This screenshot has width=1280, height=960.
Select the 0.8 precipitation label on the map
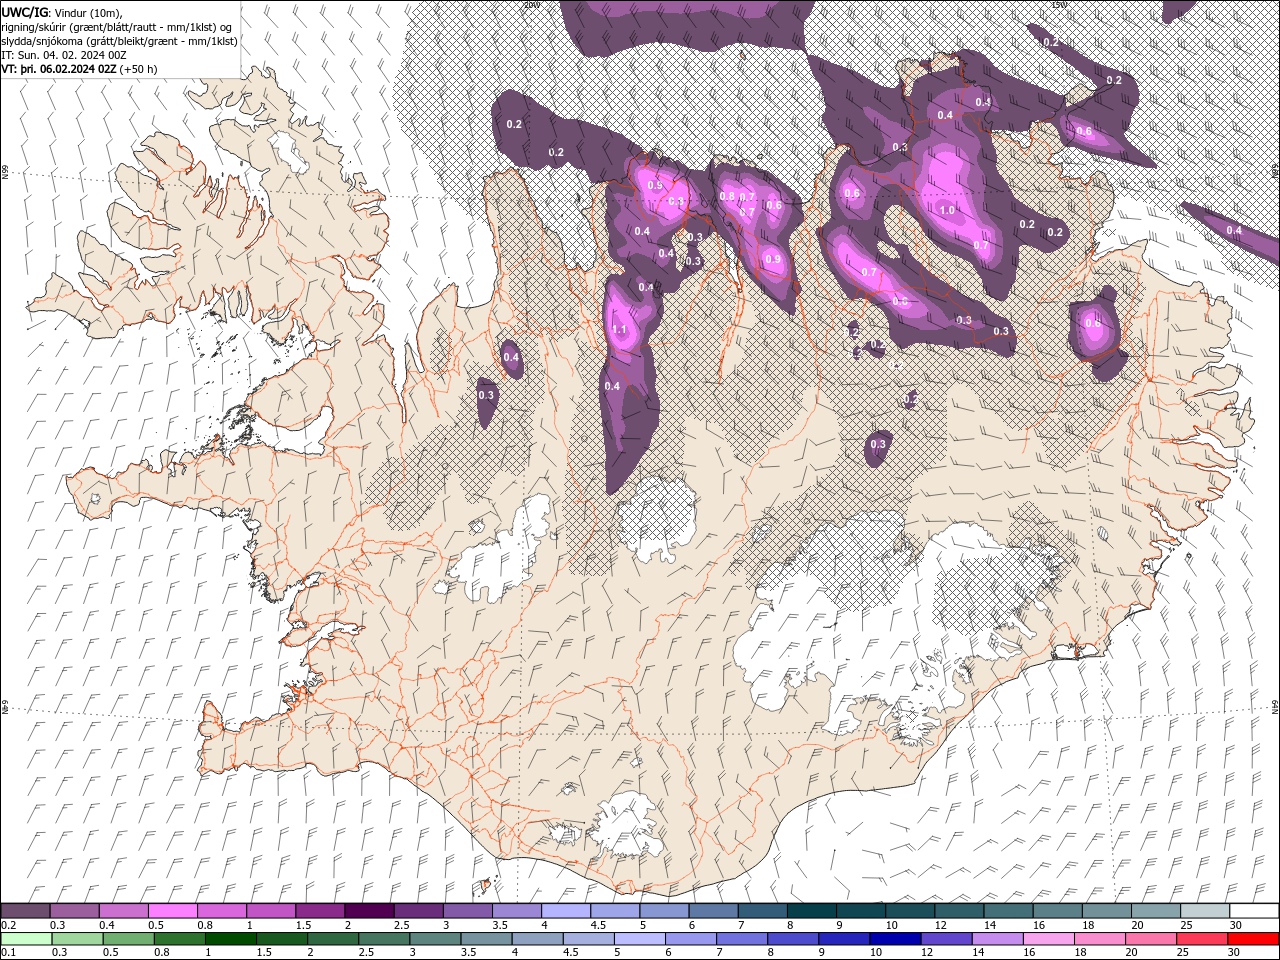727,196
